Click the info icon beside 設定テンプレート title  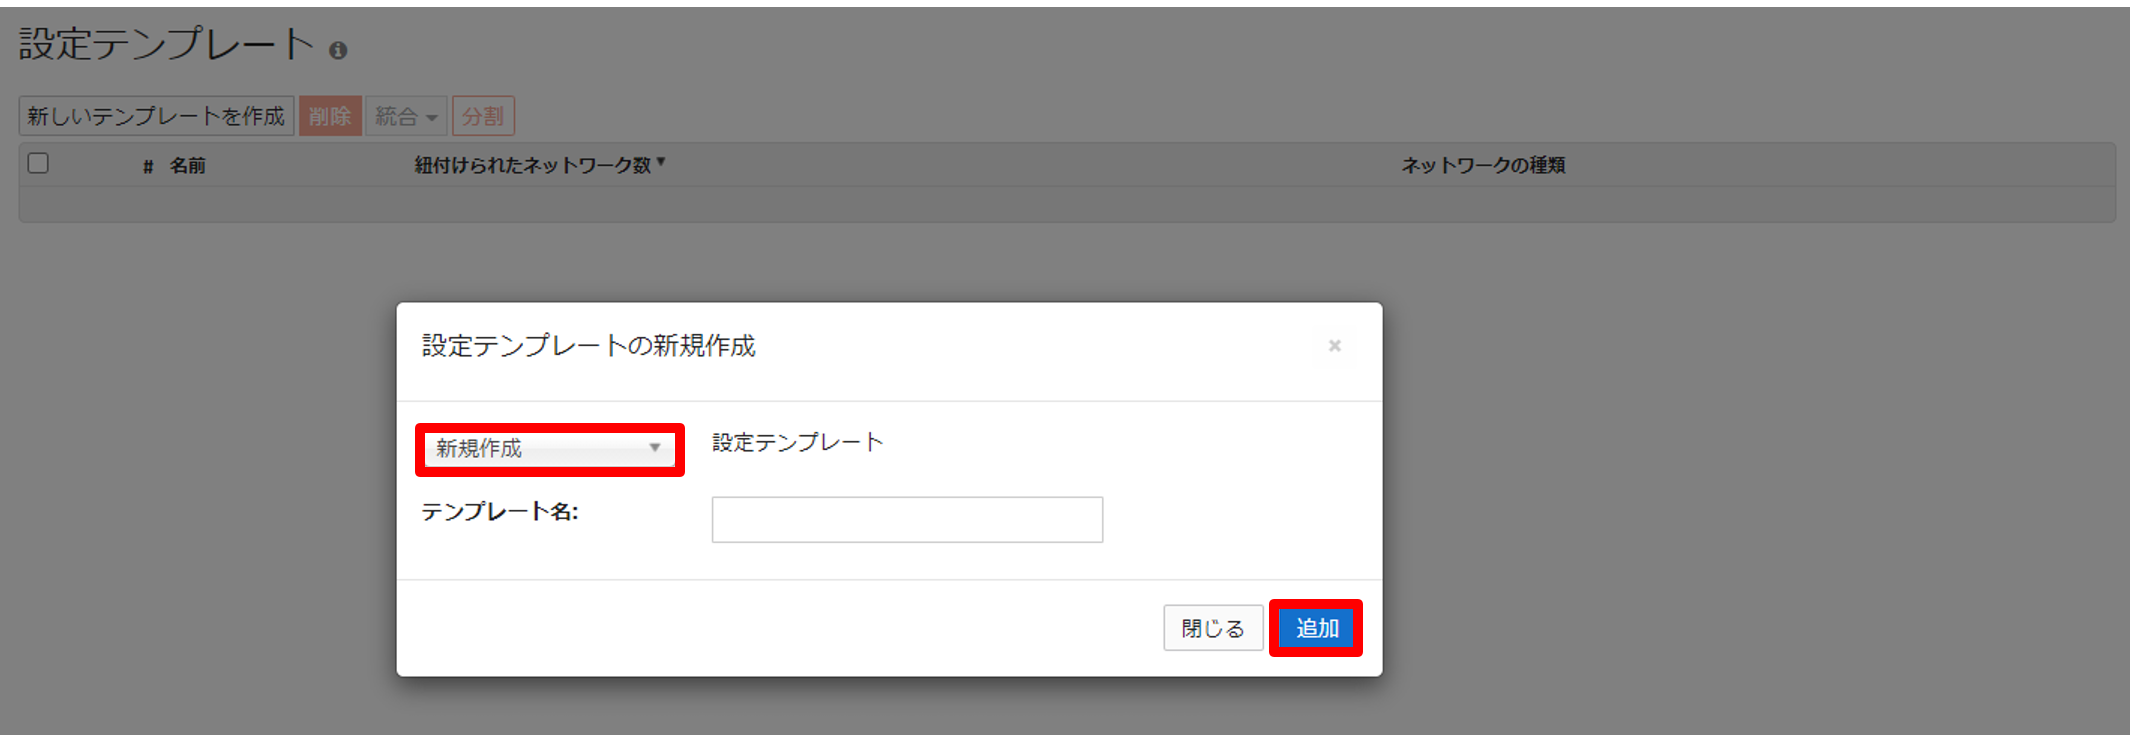[338, 50]
